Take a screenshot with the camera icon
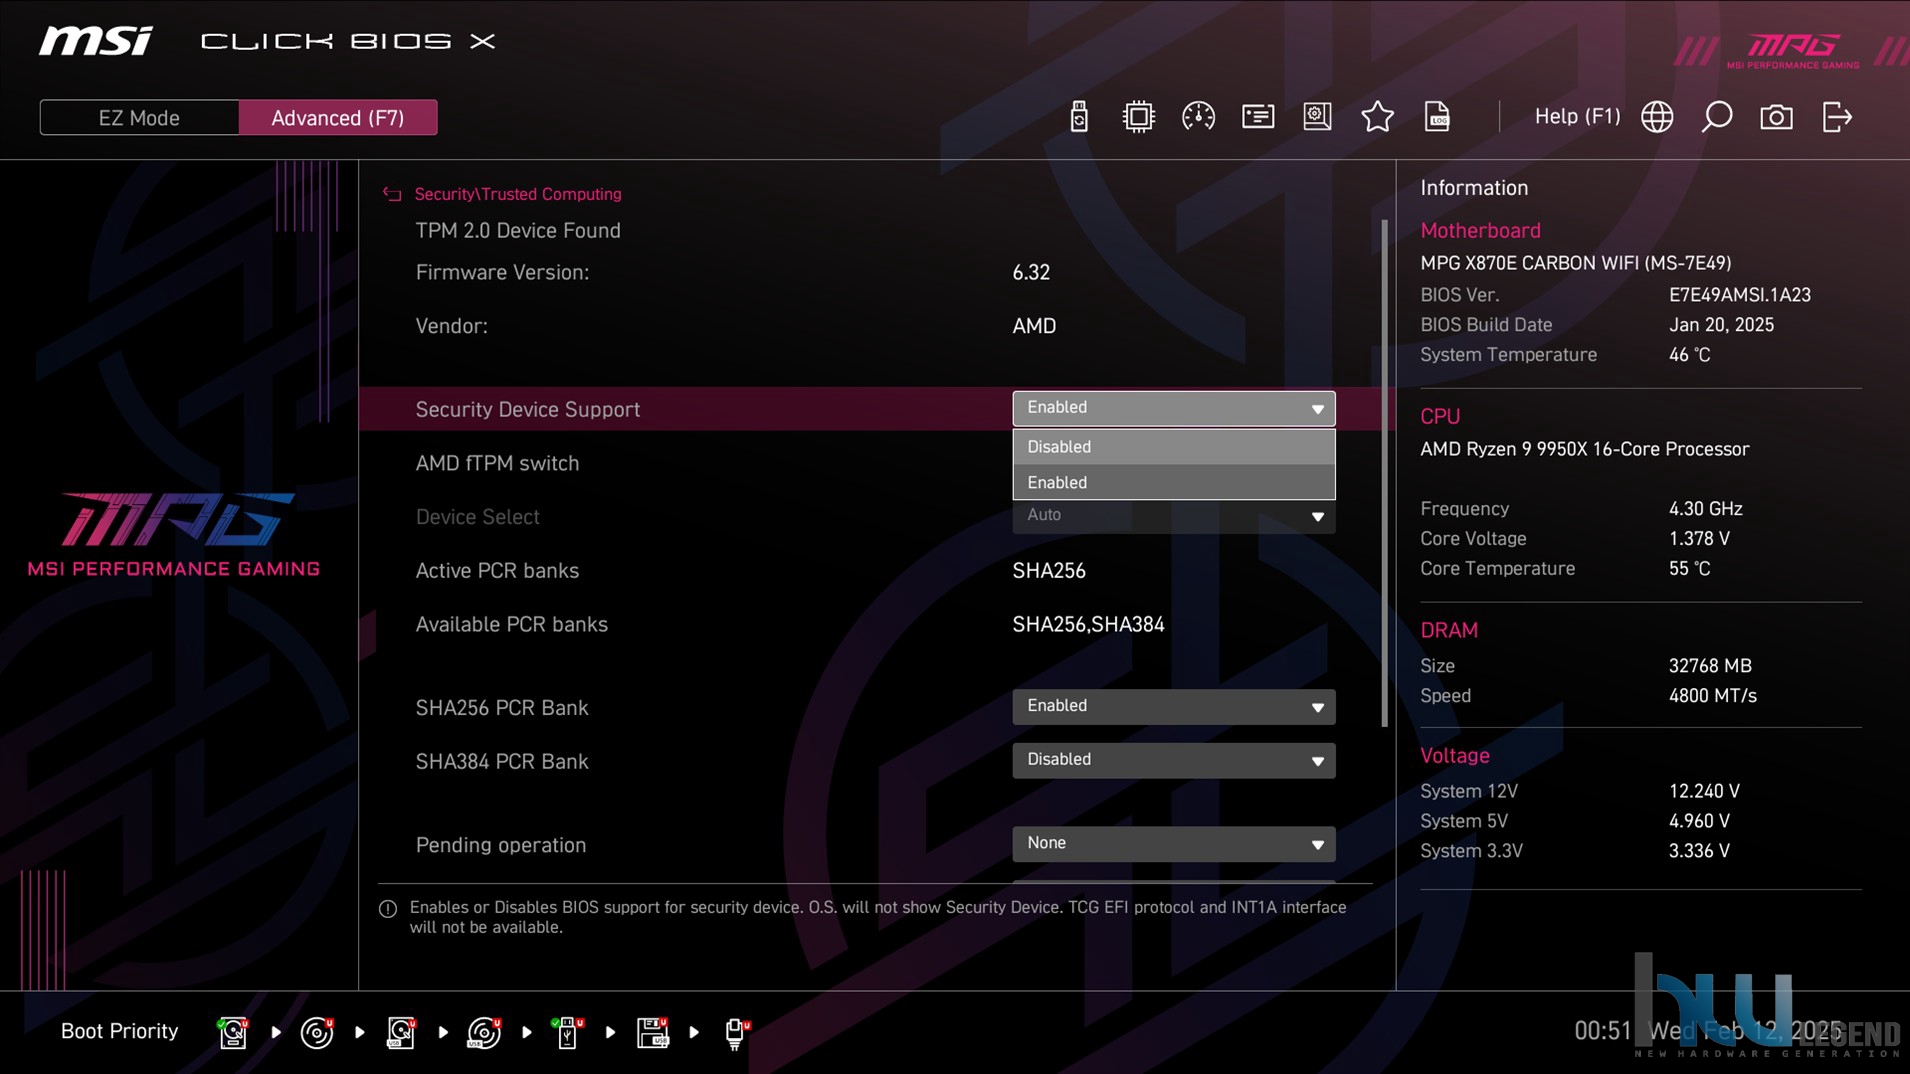 click(x=1776, y=117)
